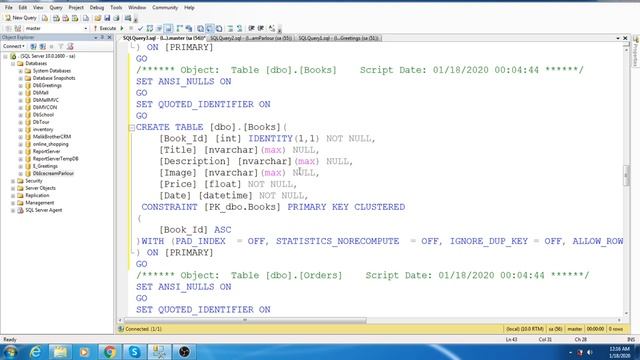Click the Uncomment Selected Lines icon
640x360 pixels.
(240, 28)
